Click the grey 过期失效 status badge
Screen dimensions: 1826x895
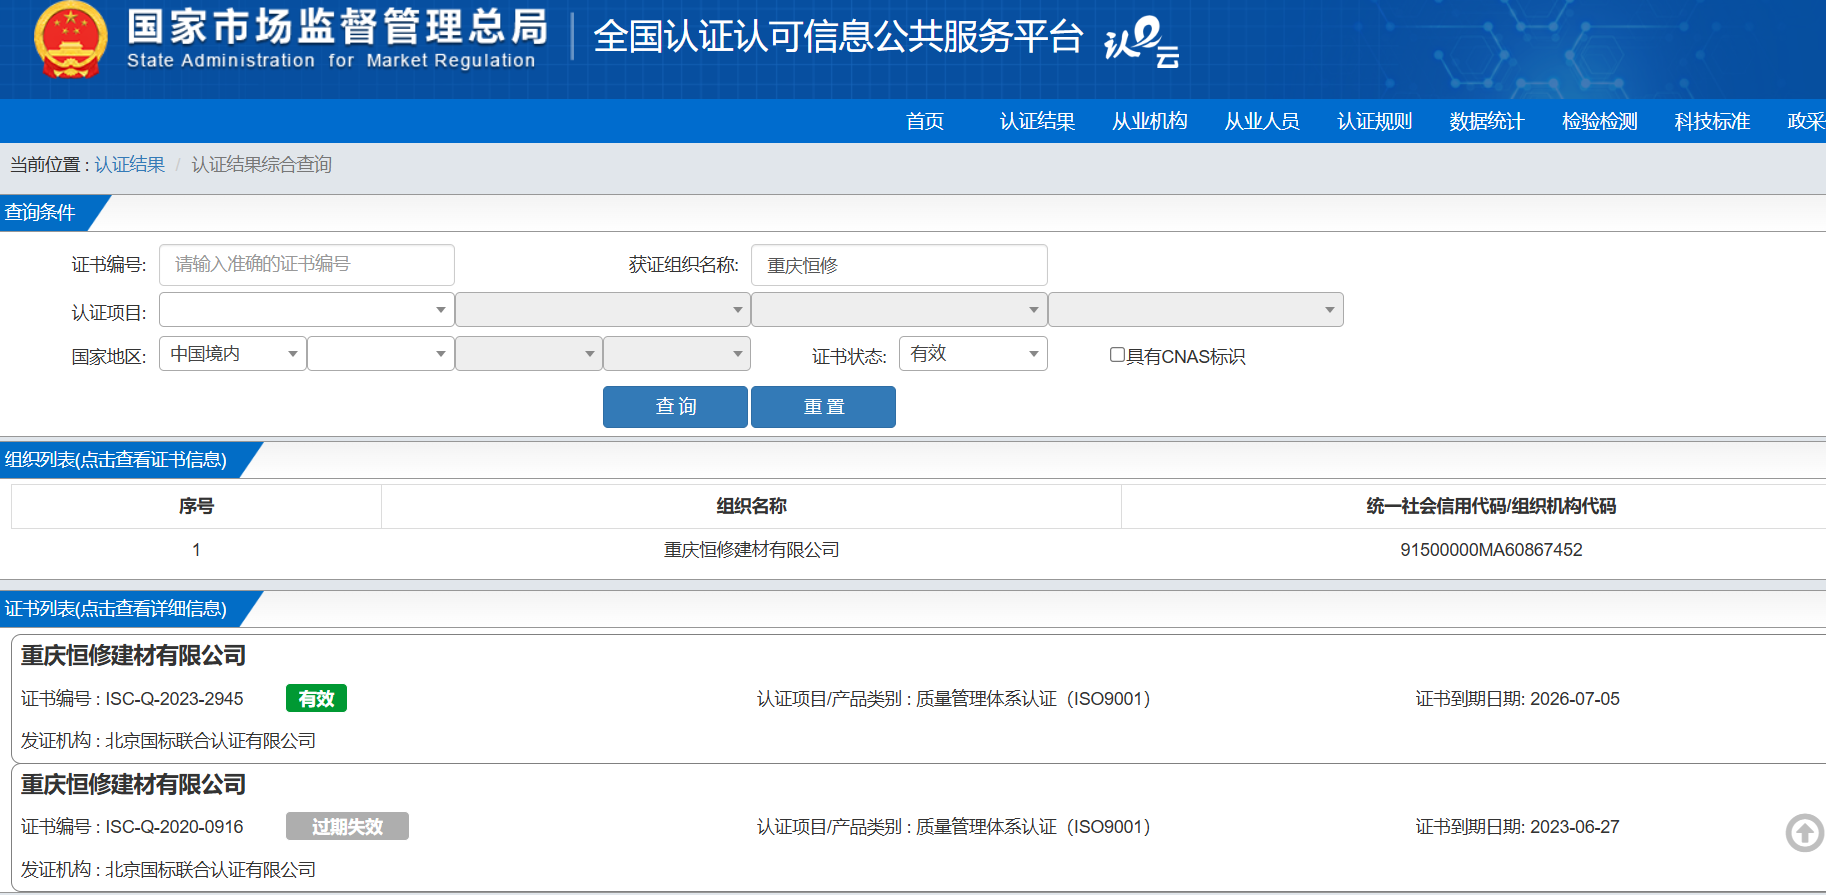point(347,826)
